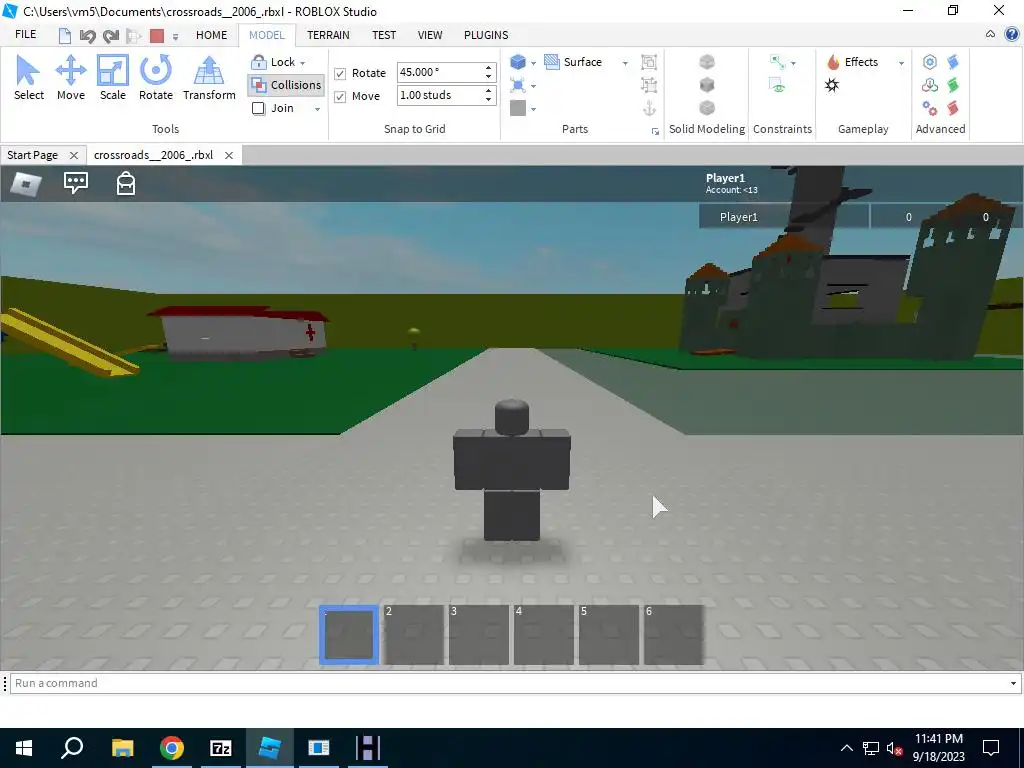Undo the last action
This screenshot has height=768, width=1024.
click(87, 35)
